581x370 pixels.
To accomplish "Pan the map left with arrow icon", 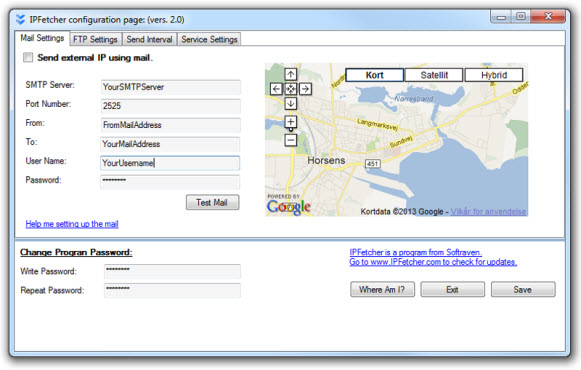I will pos(276,89).
